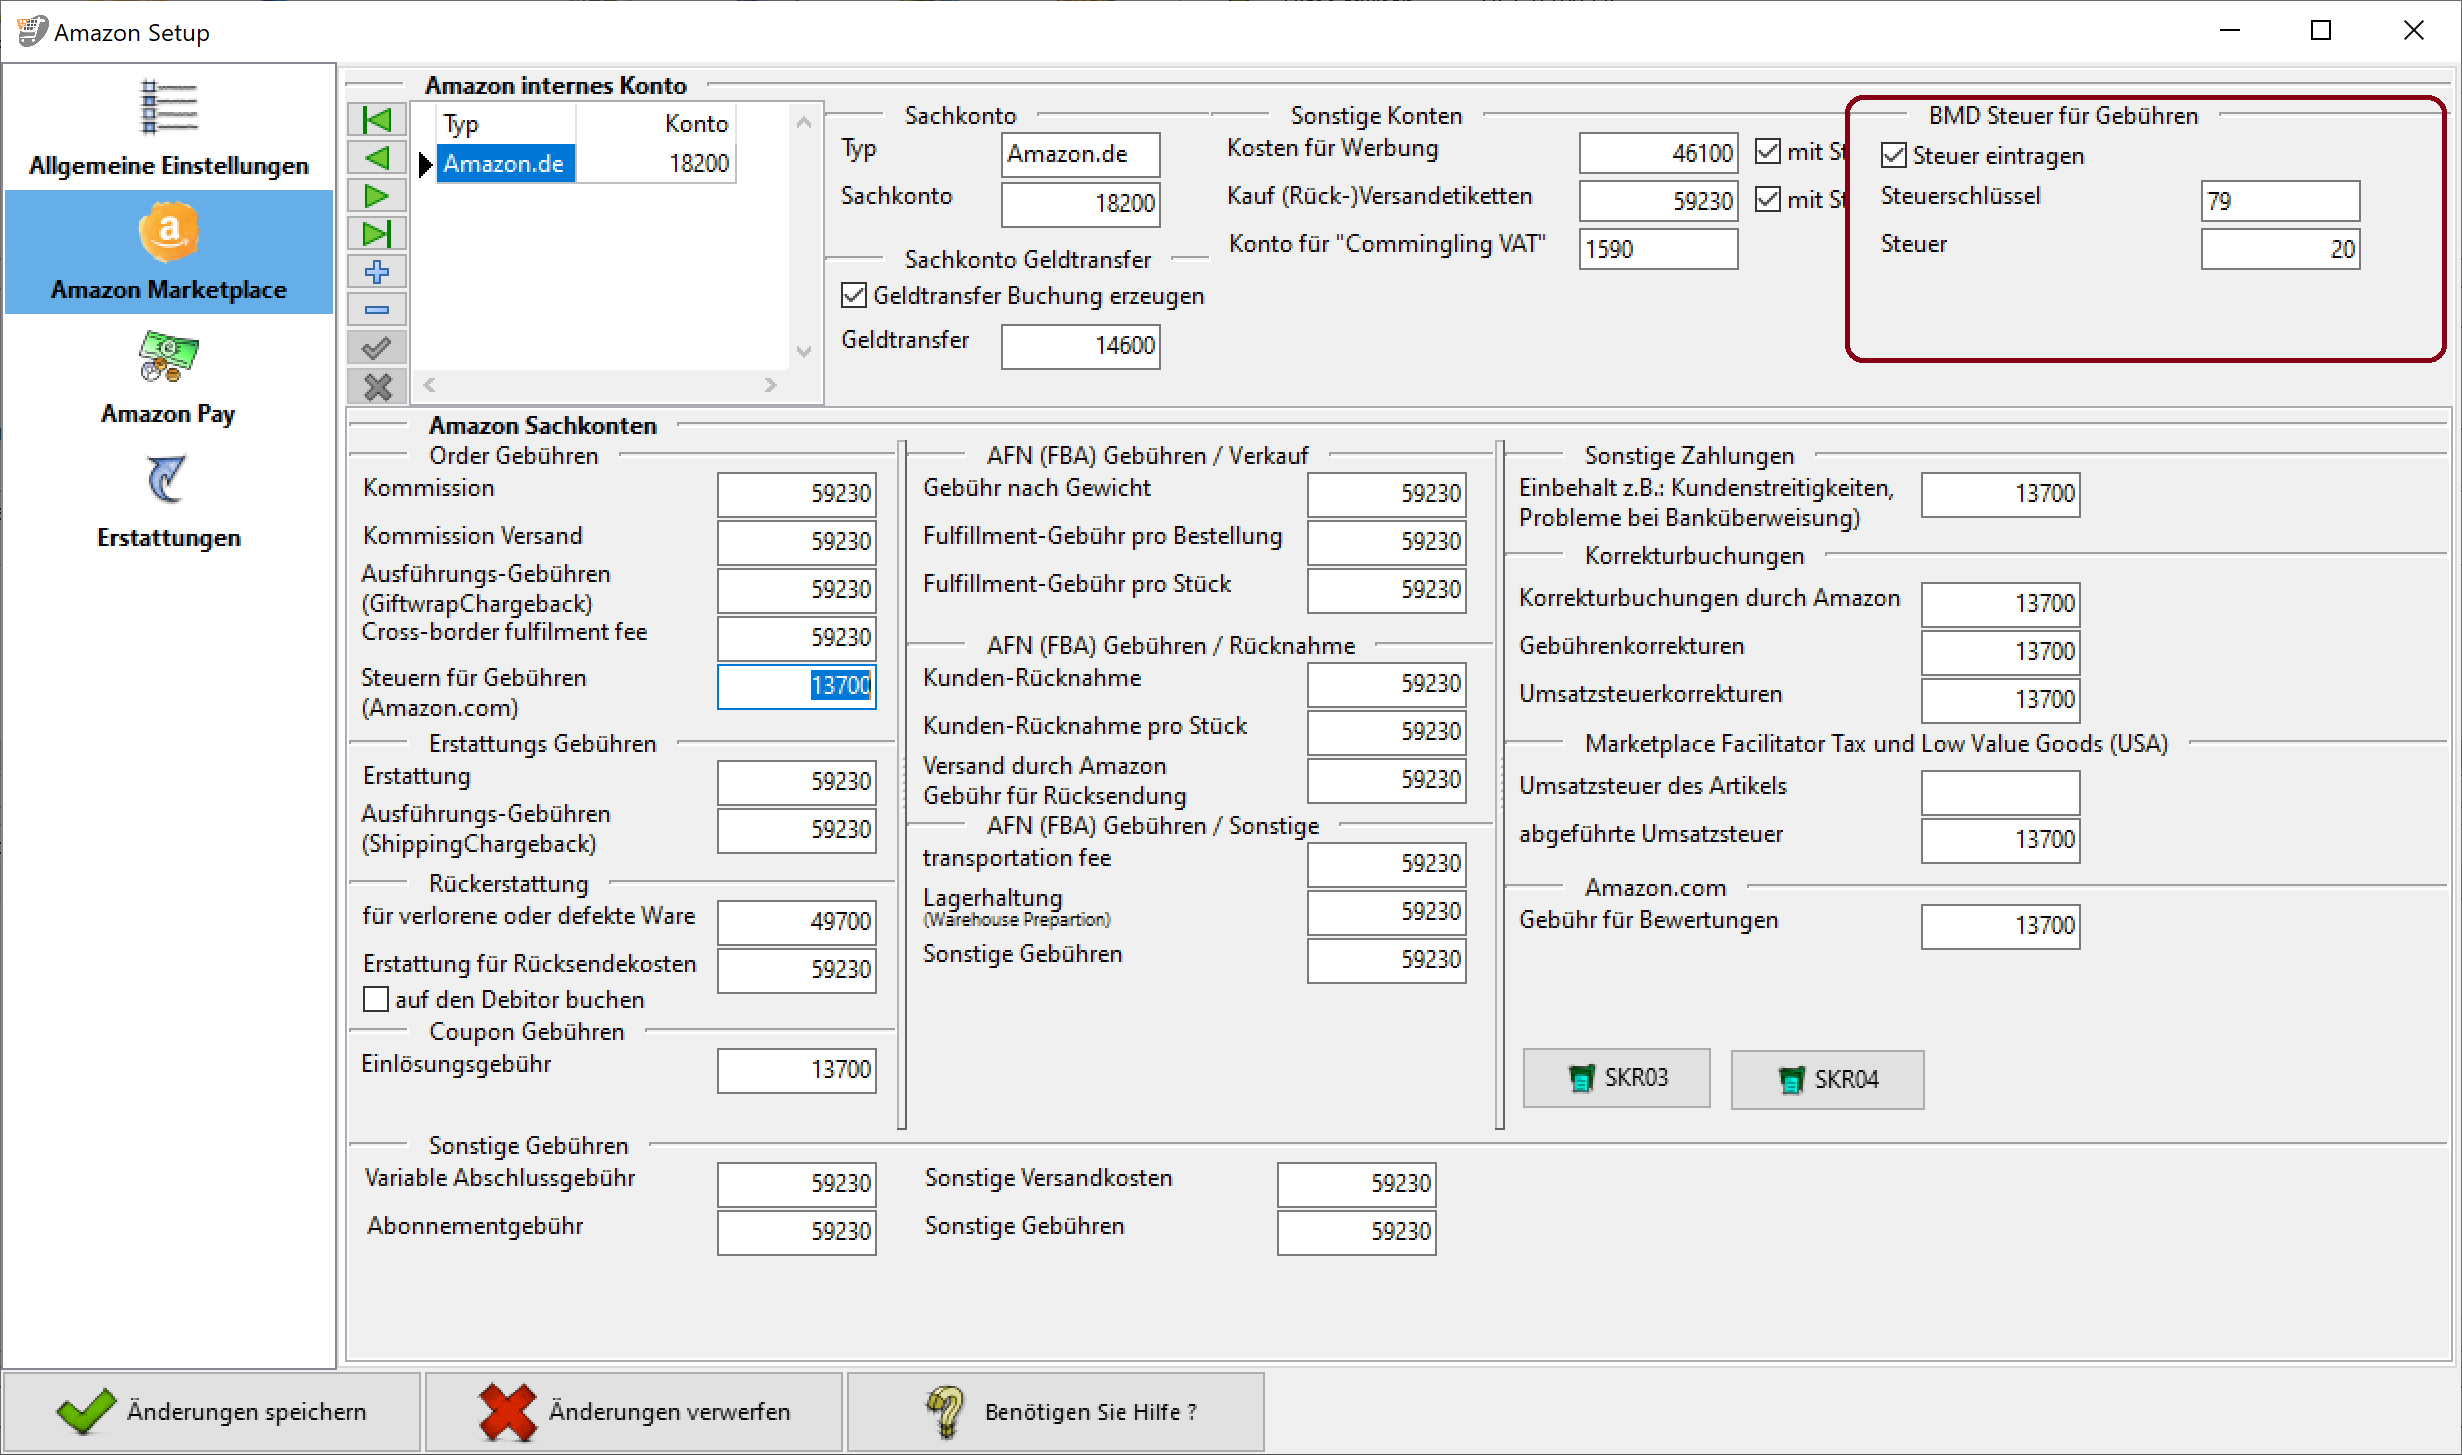
Task: Jump to last record in navigator
Action: click(377, 234)
